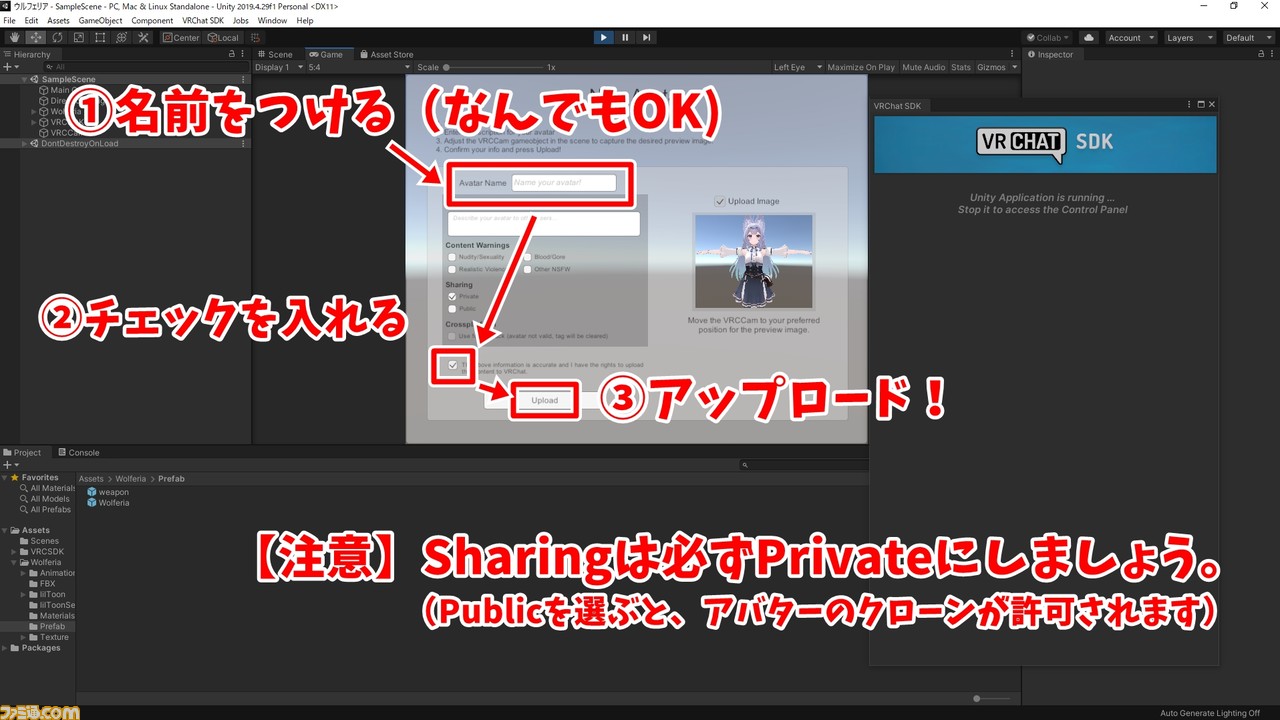The height and width of the screenshot is (720, 1280).
Task: Open the Left Eye dropdown
Action: [x=797, y=67]
